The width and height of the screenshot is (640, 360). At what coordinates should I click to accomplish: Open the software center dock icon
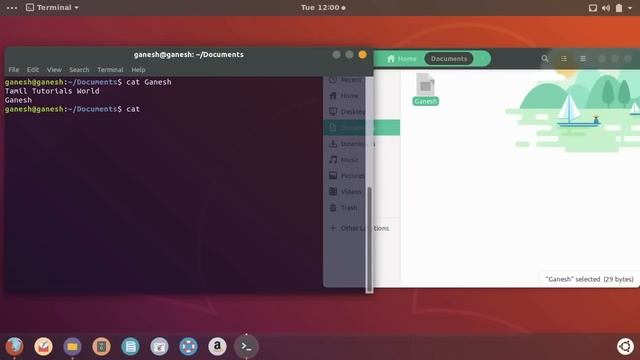159,347
